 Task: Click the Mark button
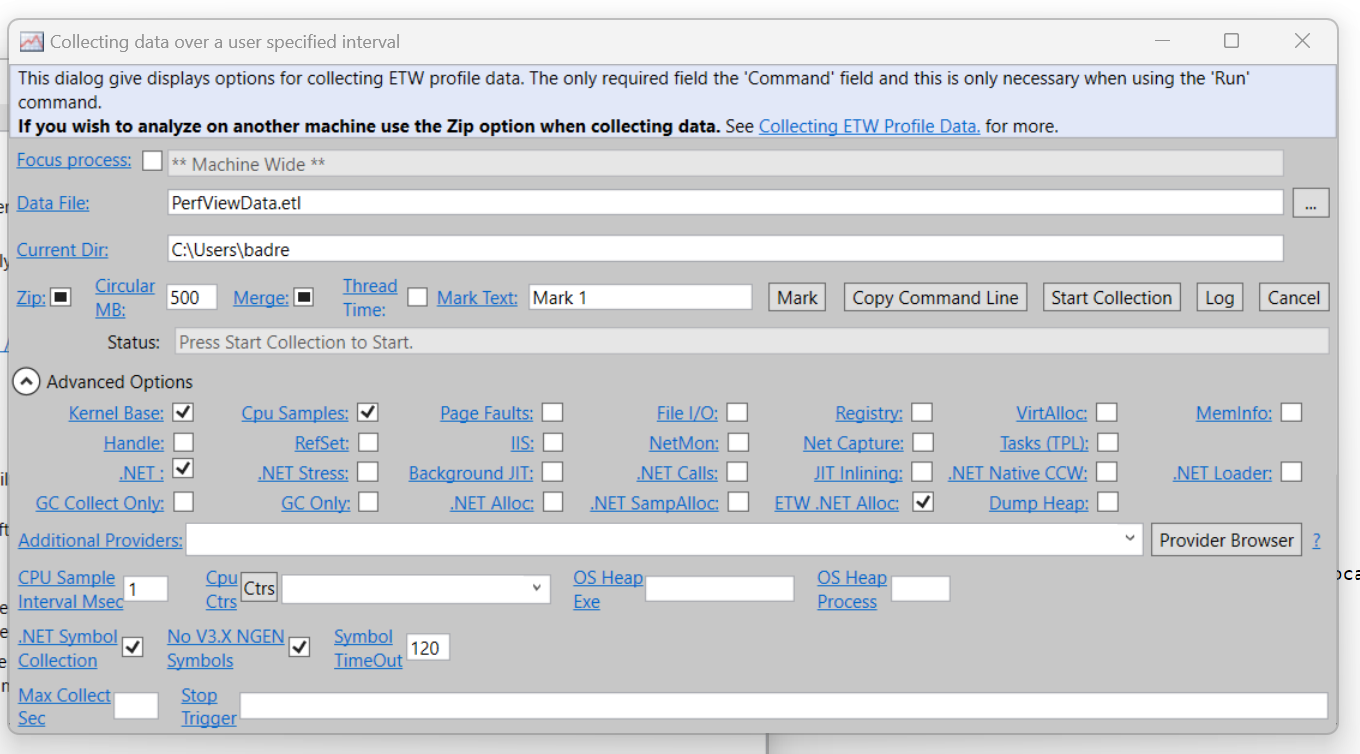click(797, 297)
